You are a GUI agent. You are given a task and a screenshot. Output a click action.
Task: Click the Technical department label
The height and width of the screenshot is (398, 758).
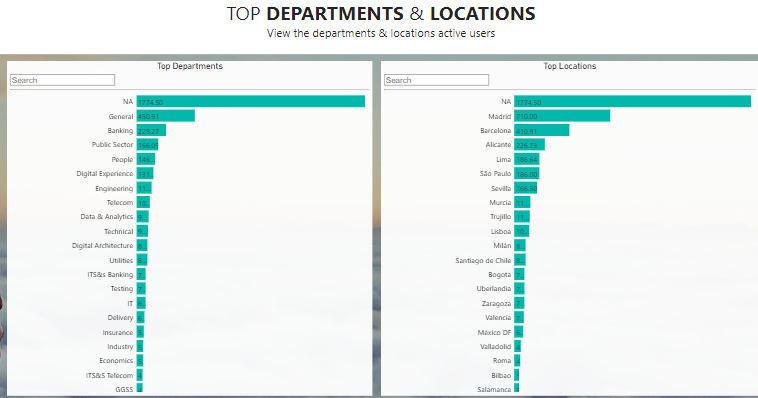[x=118, y=232]
